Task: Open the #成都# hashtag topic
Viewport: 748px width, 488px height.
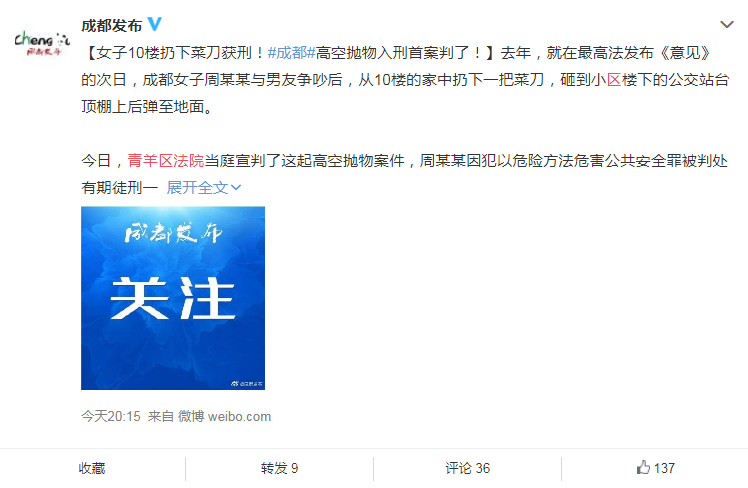Action: pos(291,52)
